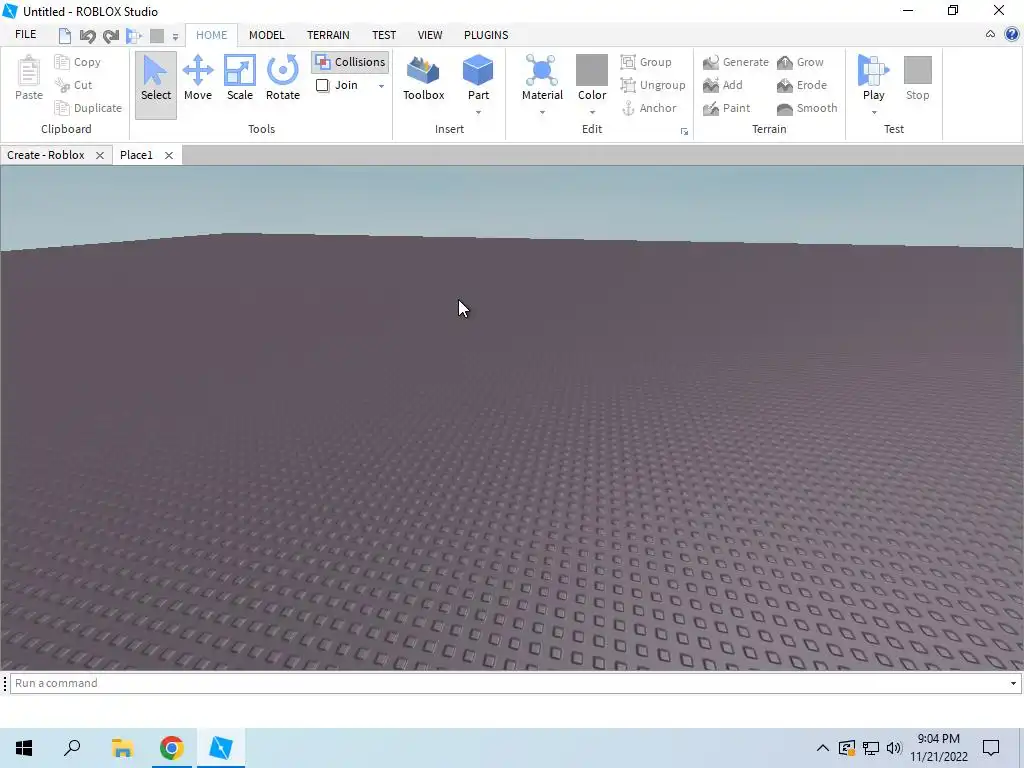The image size is (1024, 768).
Task: Open the volume control in tray
Action: point(893,748)
